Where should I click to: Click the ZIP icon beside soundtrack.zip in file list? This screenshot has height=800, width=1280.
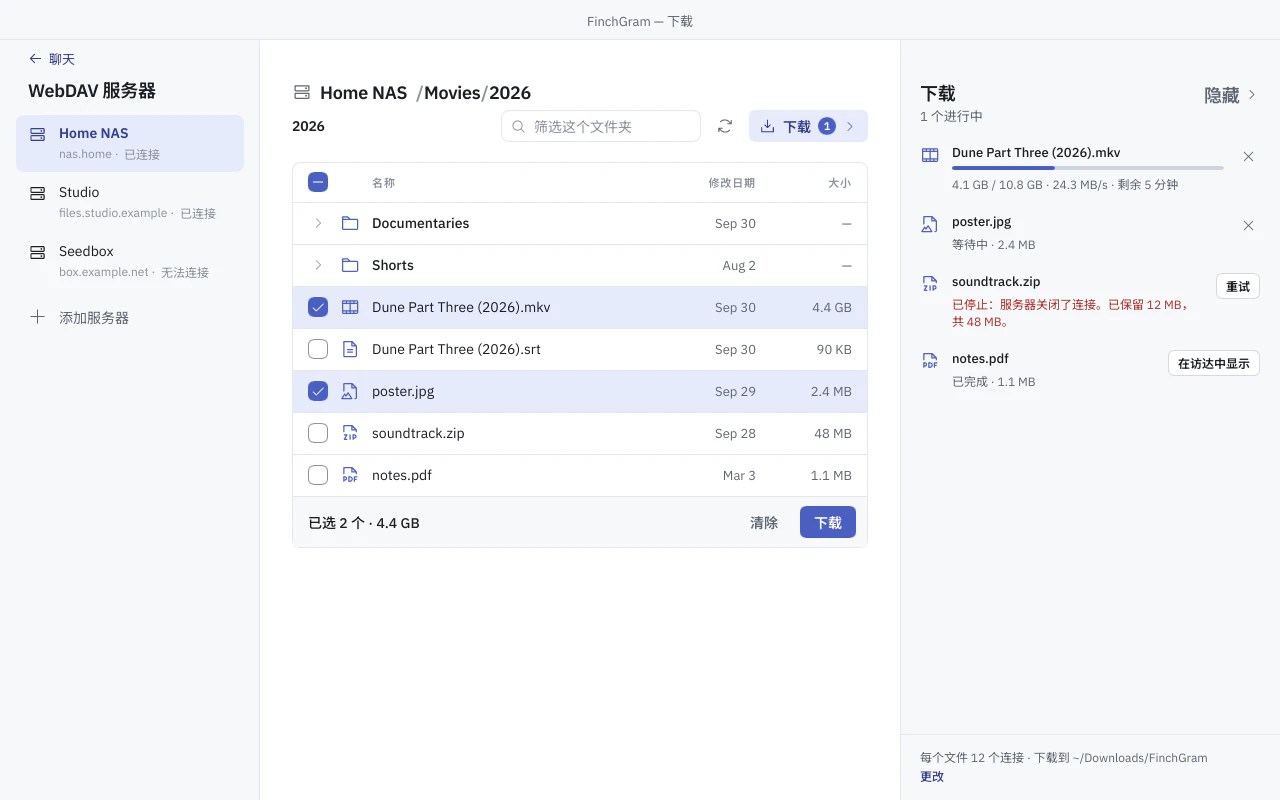click(350, 433)
